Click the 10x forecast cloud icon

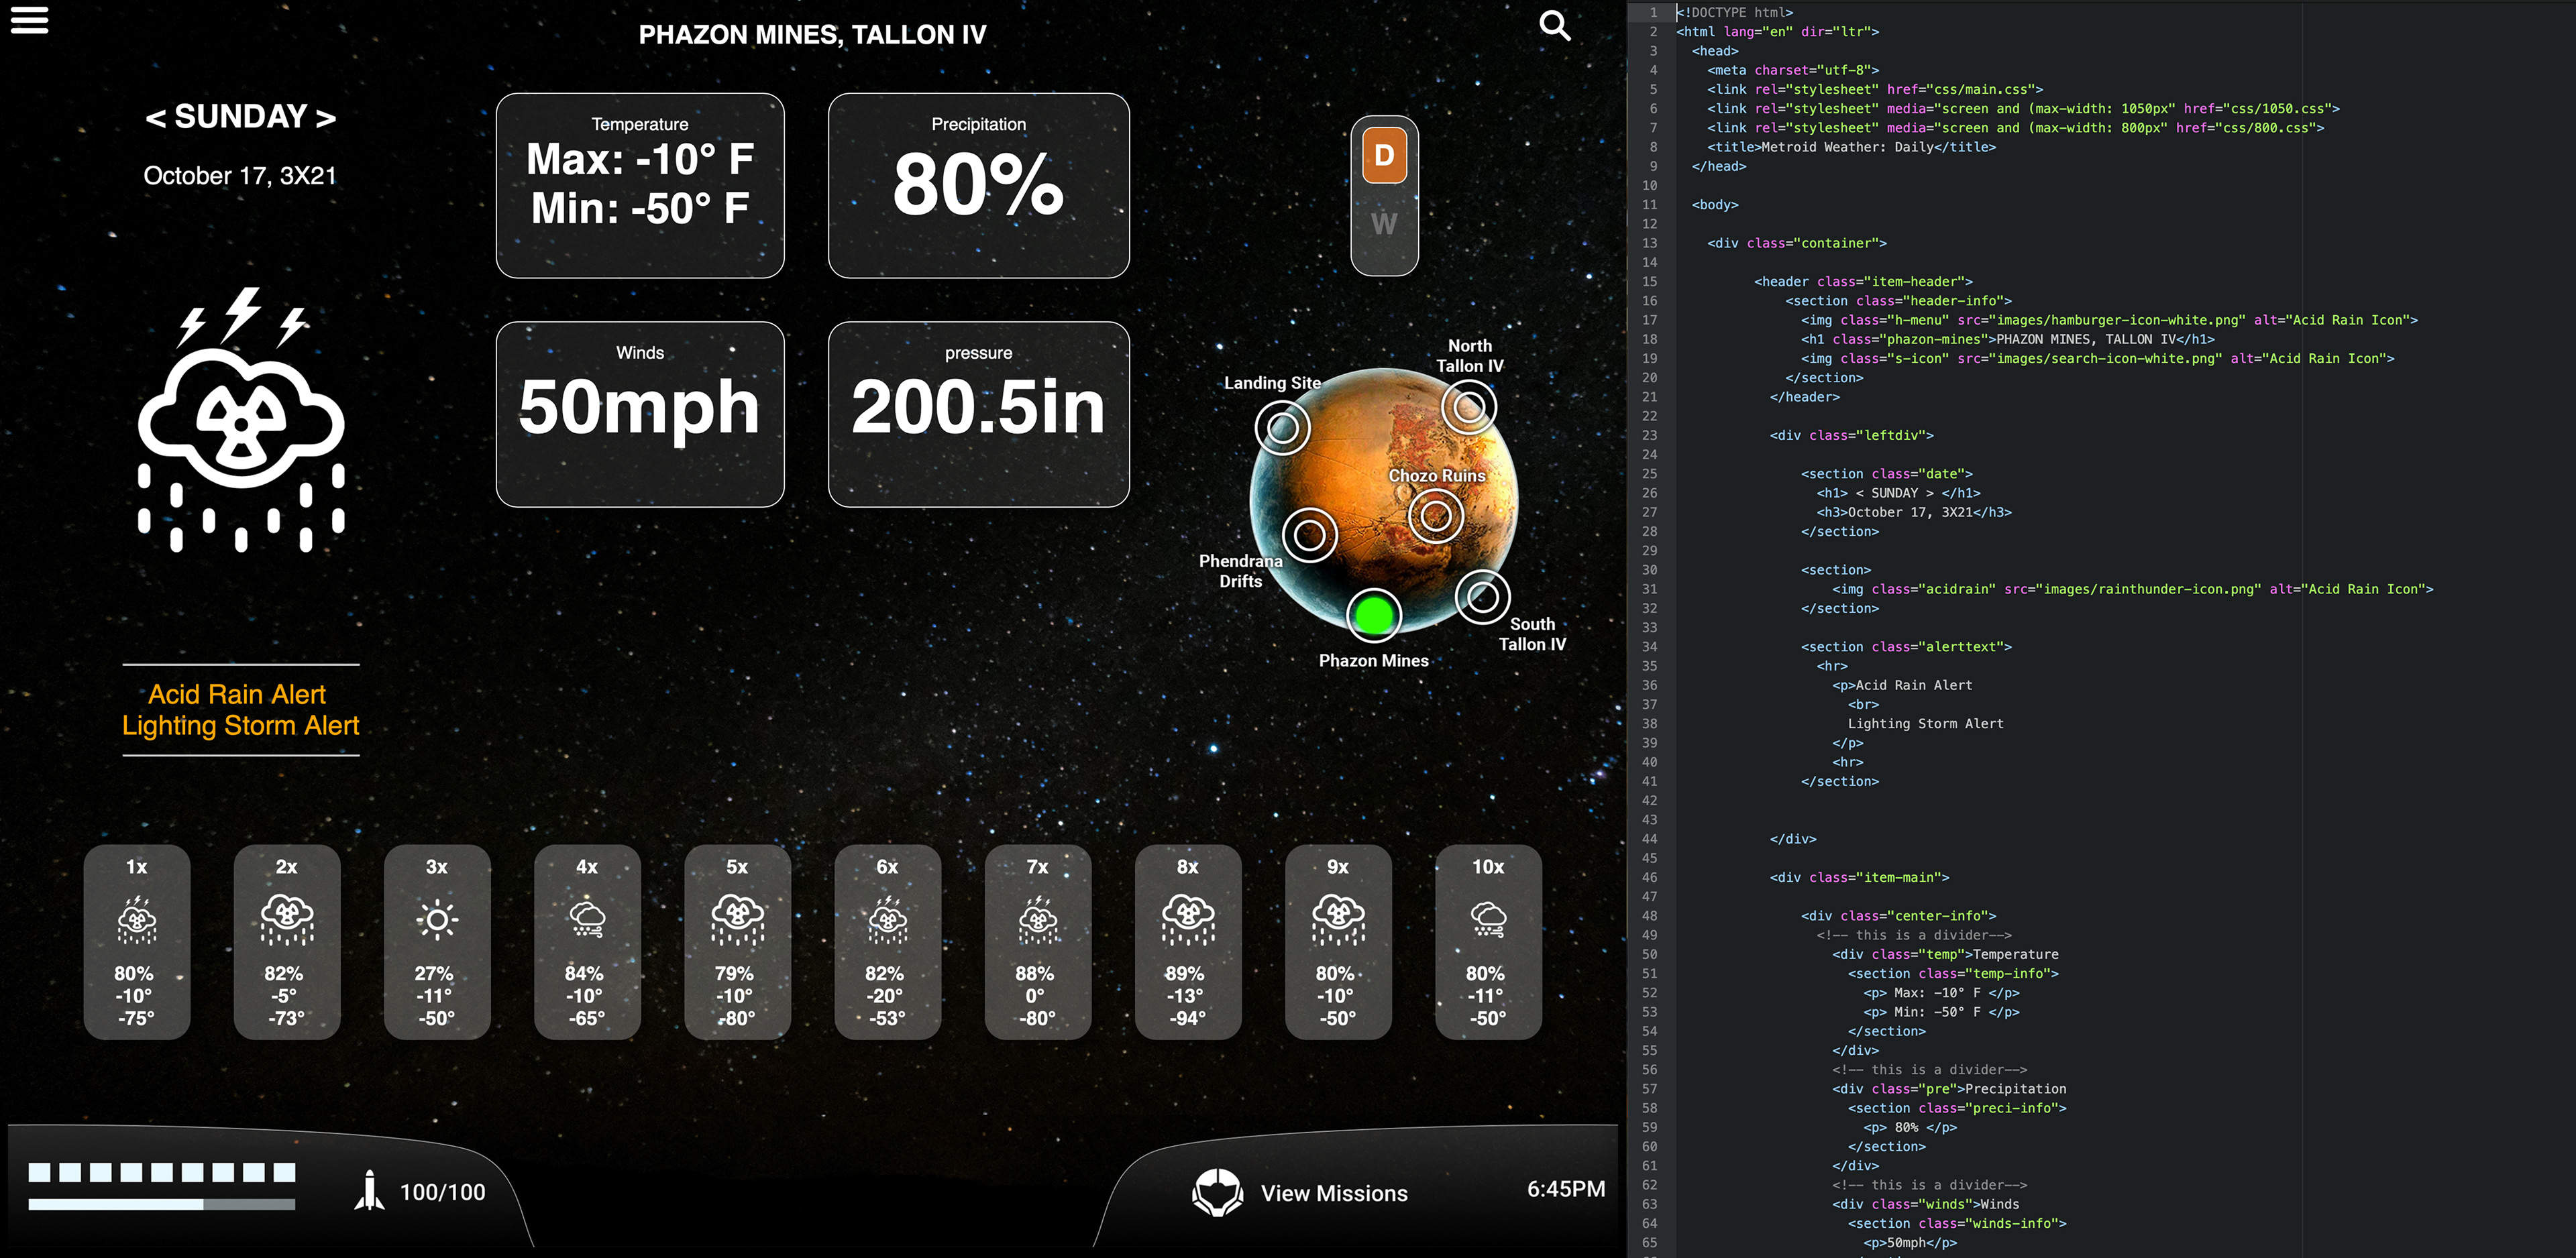tap(1488, 919)
